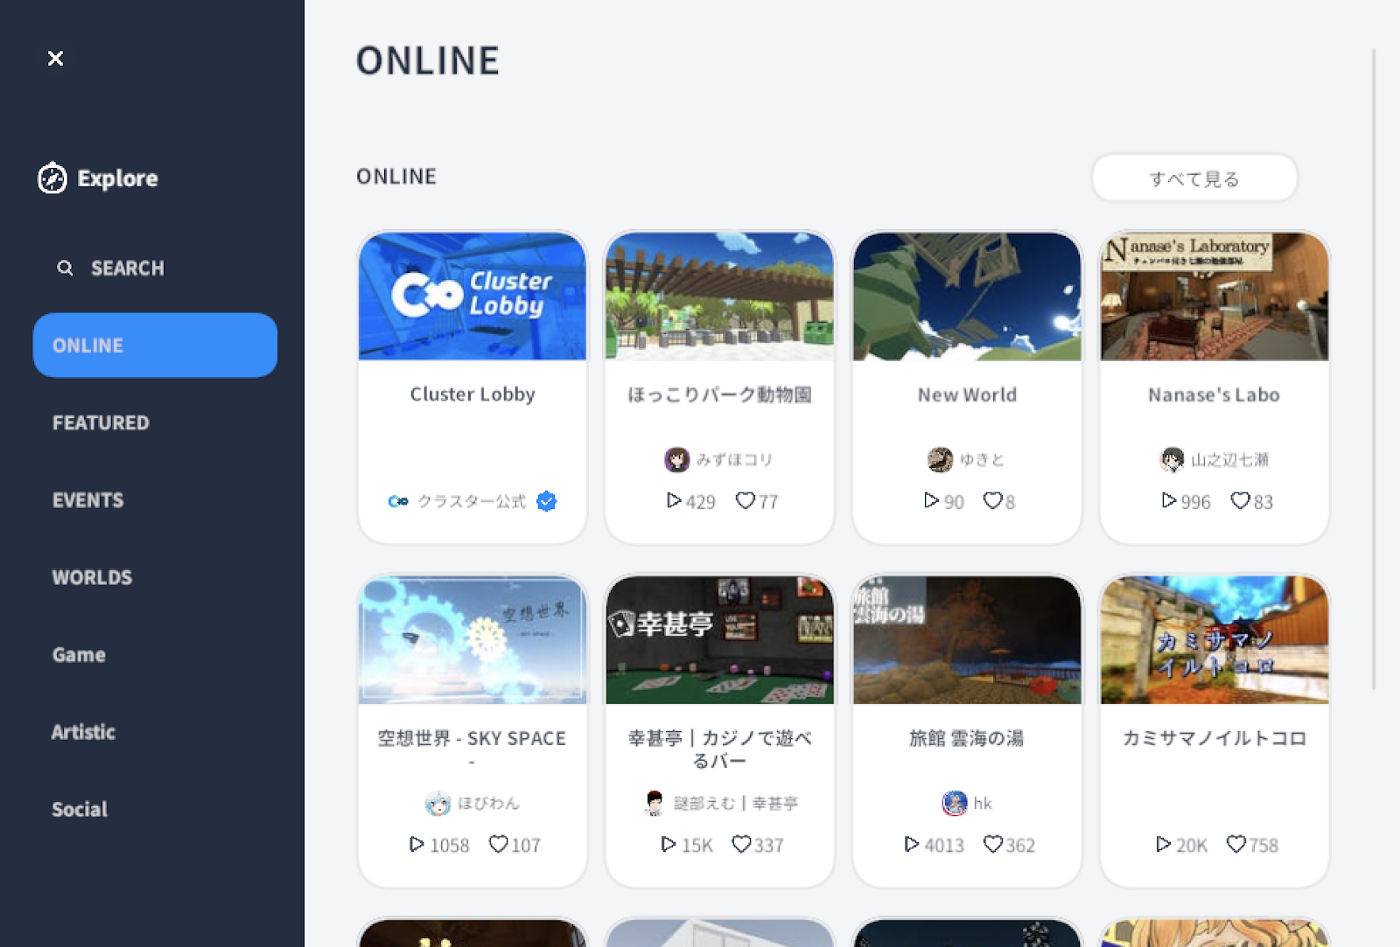Open the Cluster Lobby thumbnail
Viewport: 1400px width, 947px height.
(x=472, y=296)
